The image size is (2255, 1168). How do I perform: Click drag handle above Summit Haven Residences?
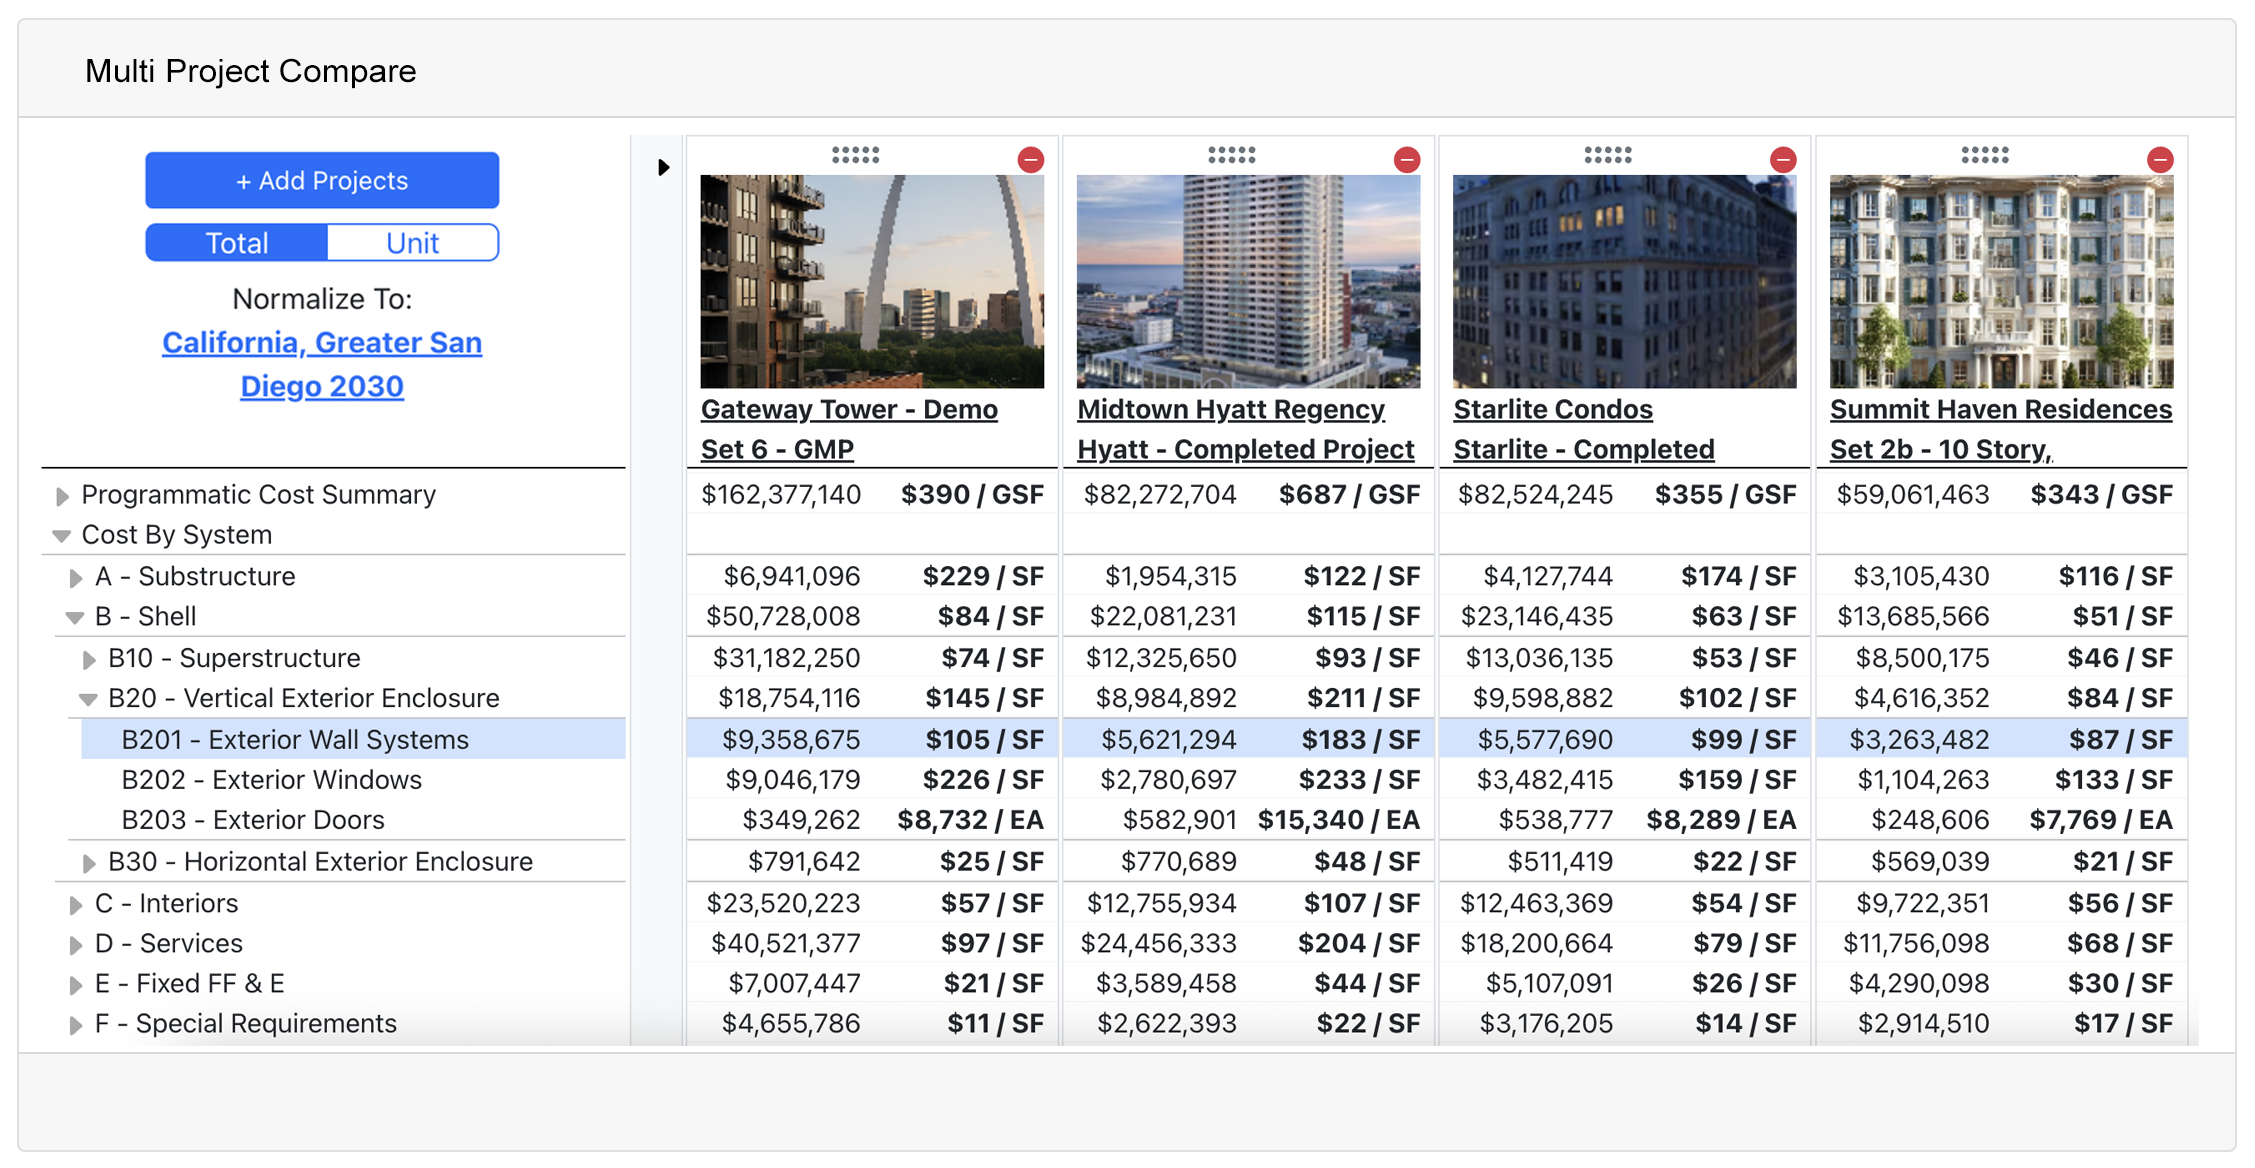[x=1984, y=155]
